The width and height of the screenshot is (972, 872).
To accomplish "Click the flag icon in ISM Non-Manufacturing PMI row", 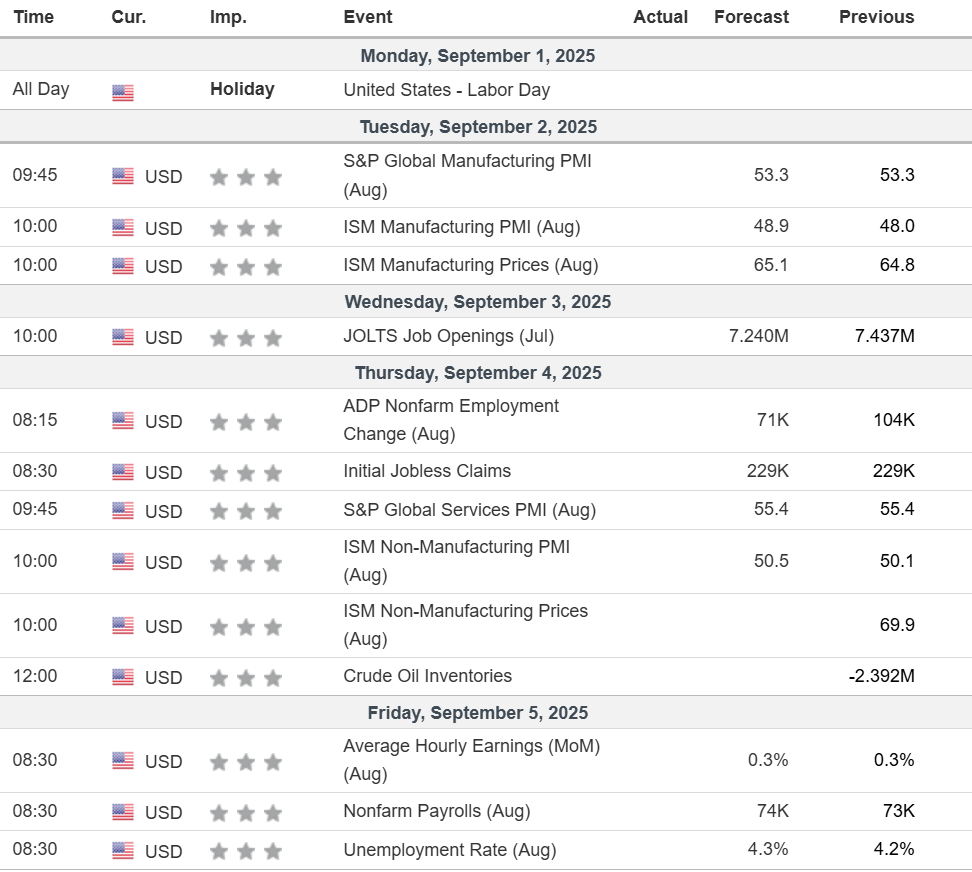I will tap(123, 562).
